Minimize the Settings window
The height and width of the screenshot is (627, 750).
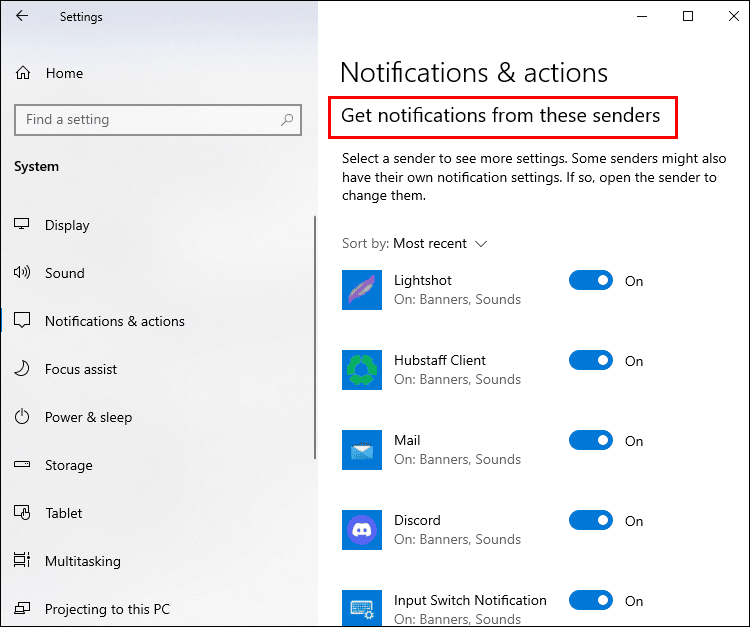(642, 16)
